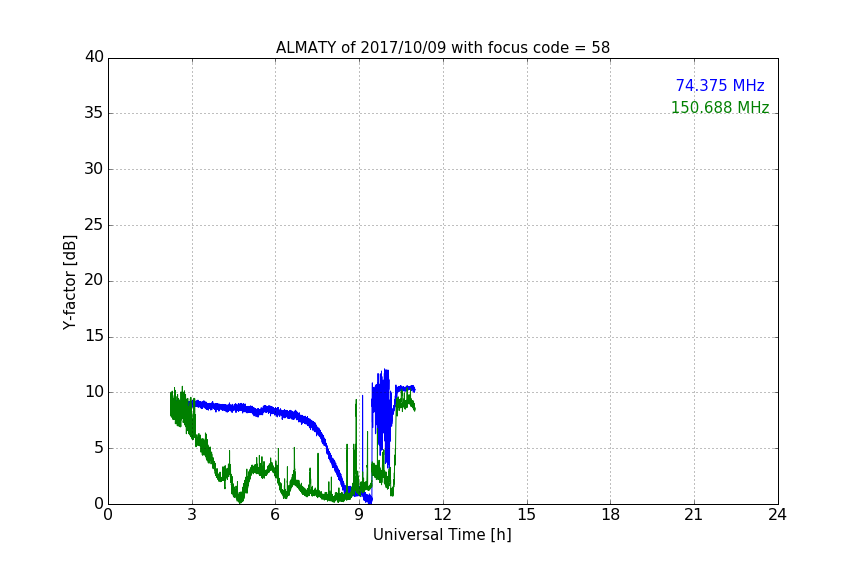Image resolution: width=864 pixels, height=576 pixels.
Task: Click the x-axis tick label '3'
Action: coord(192,515)
